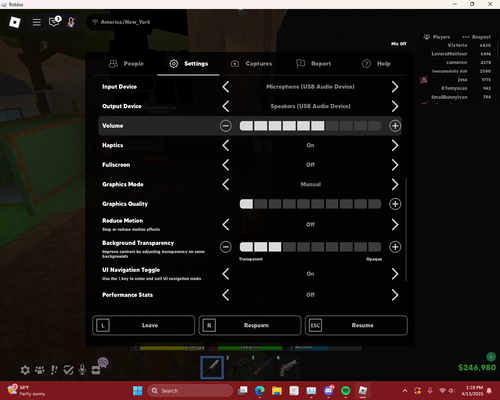Image resolution: width=500 pixels, height=400 pixels.
Task: Click the in-game microphone icon at bottom left
Action: [x=82, y=369]
